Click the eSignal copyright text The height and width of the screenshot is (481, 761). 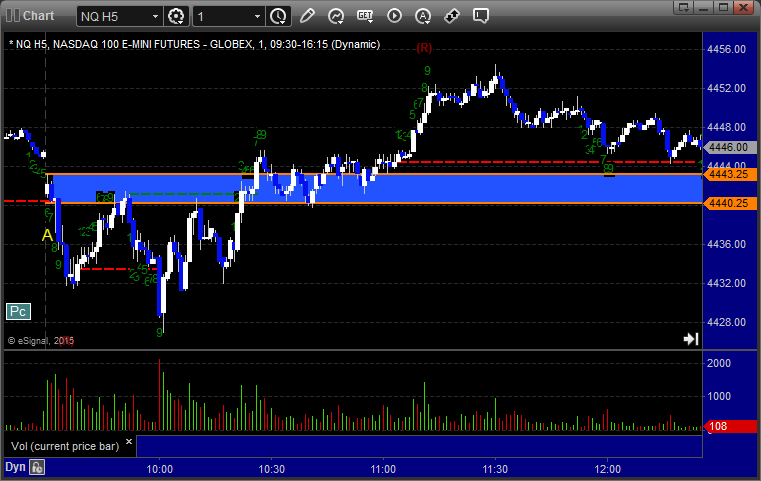40,341
